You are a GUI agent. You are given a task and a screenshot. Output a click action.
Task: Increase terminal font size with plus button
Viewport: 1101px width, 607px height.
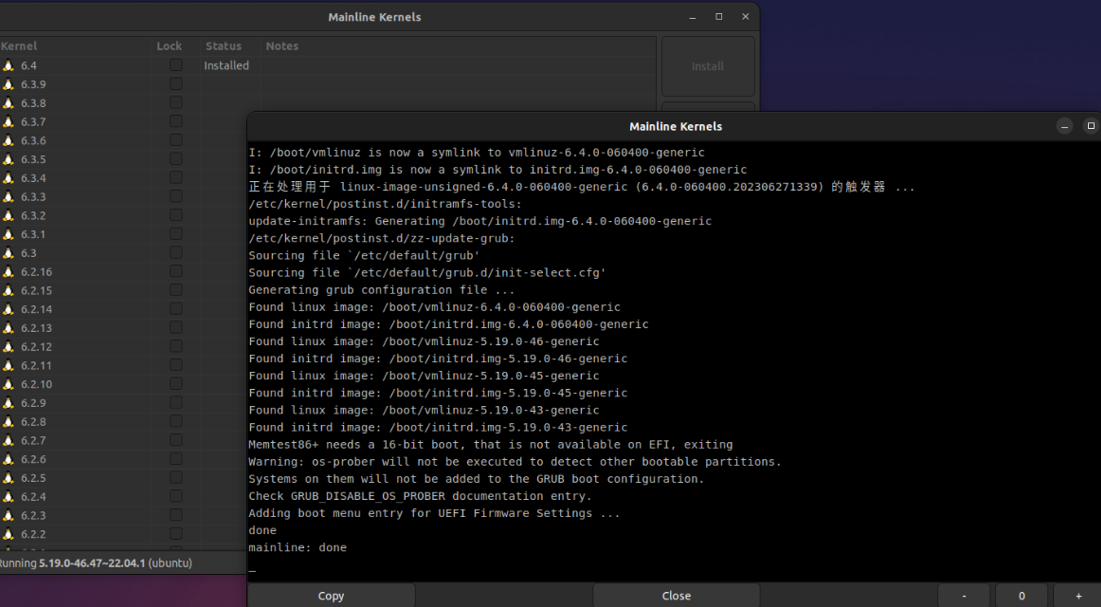(1079, 596)
